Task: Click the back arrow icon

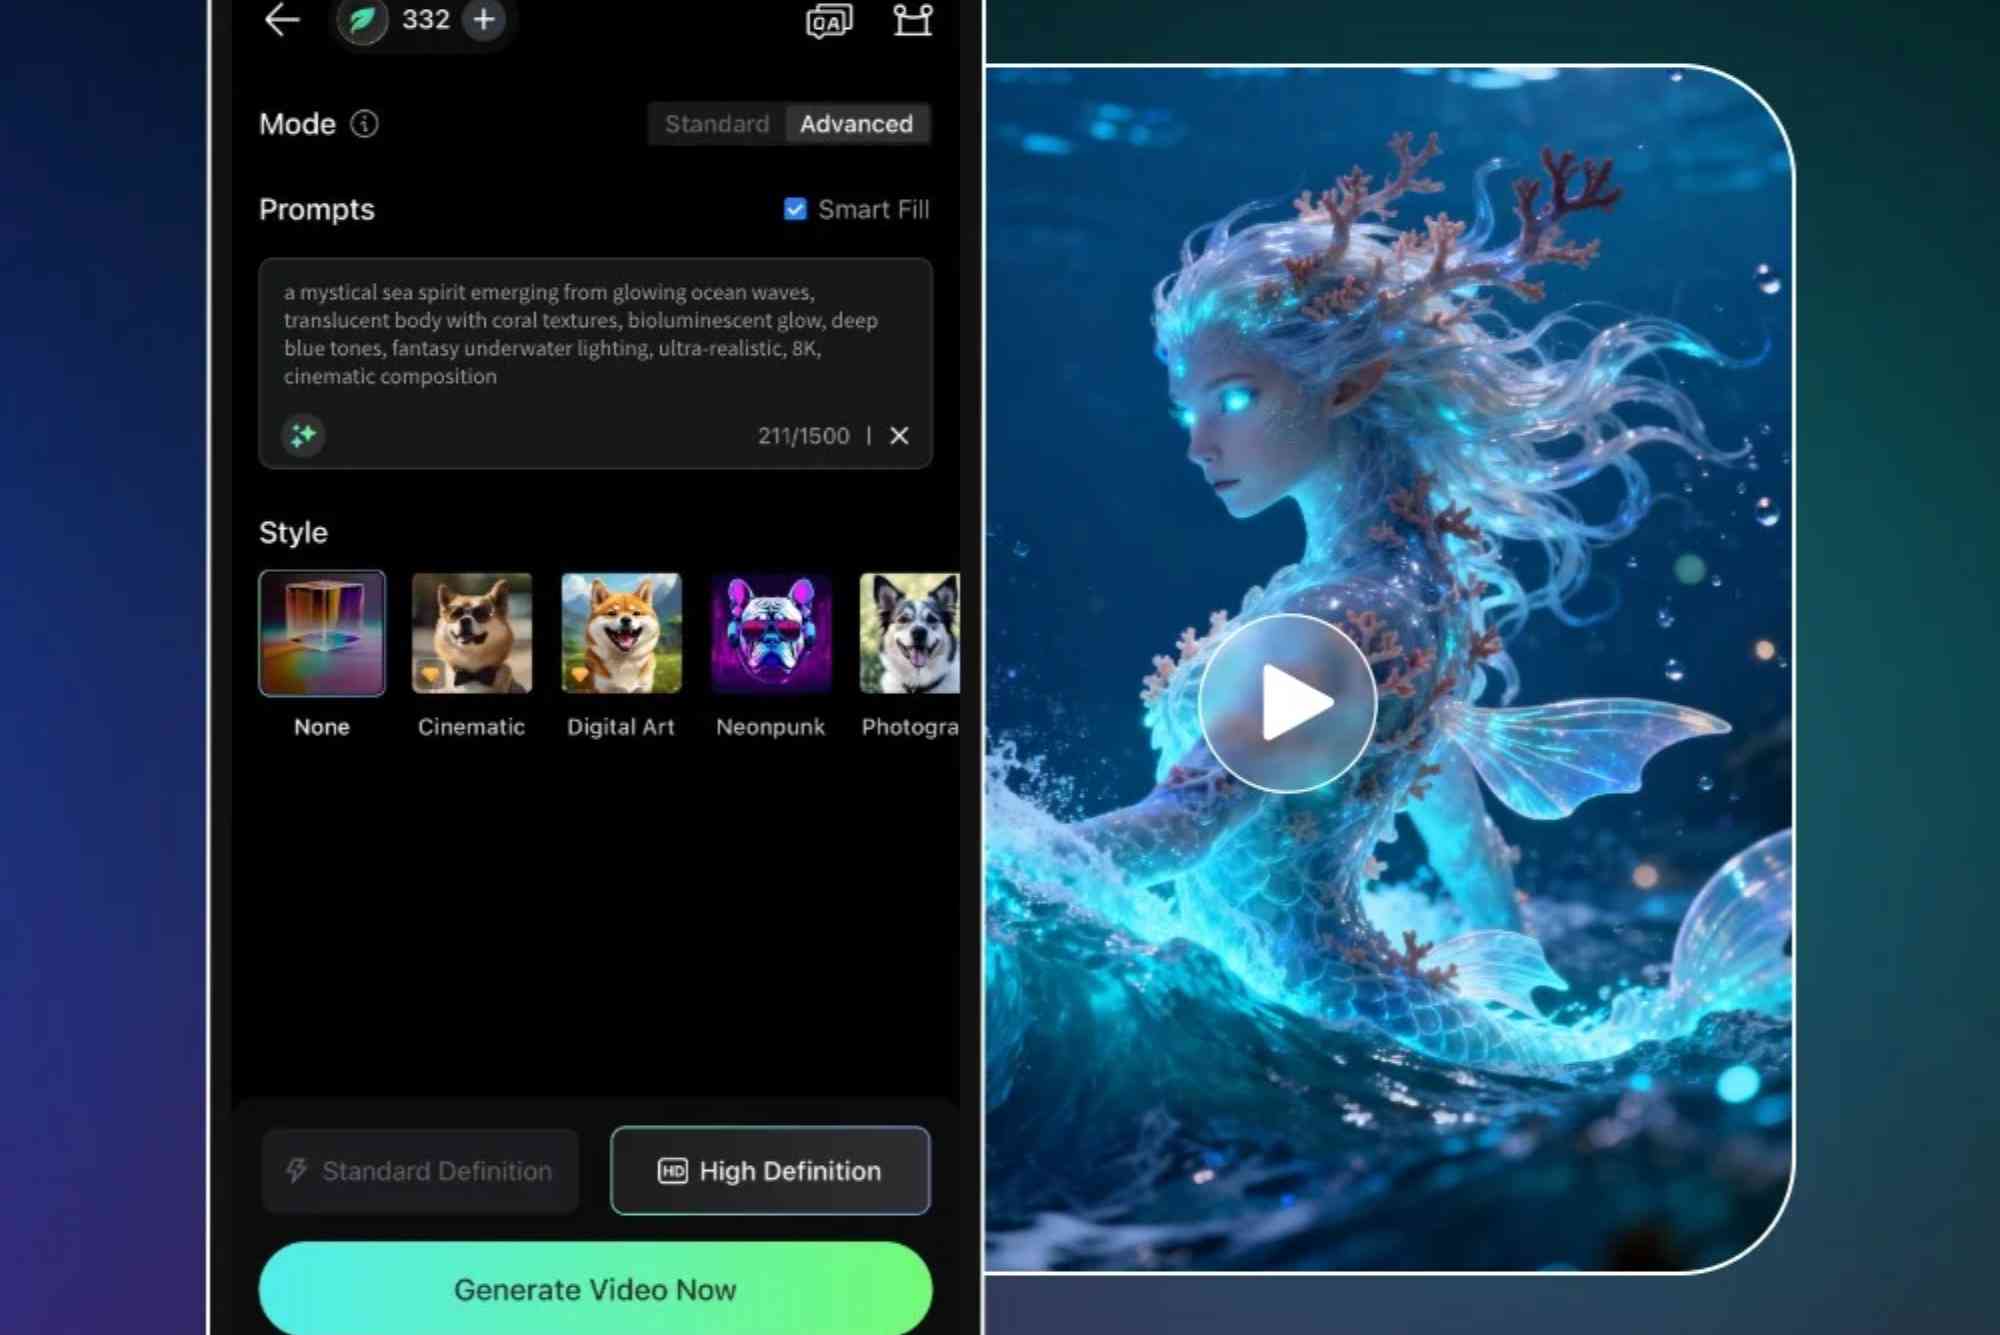Action: pyautogui.click(x=282, y=20)
